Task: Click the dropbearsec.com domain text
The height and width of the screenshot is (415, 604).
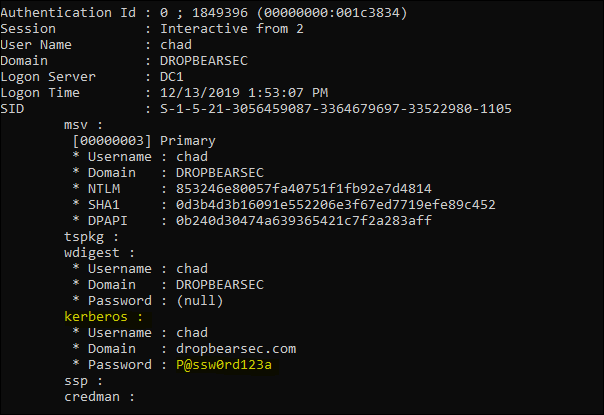Action: pyautogui.click(x=236, y=348)
